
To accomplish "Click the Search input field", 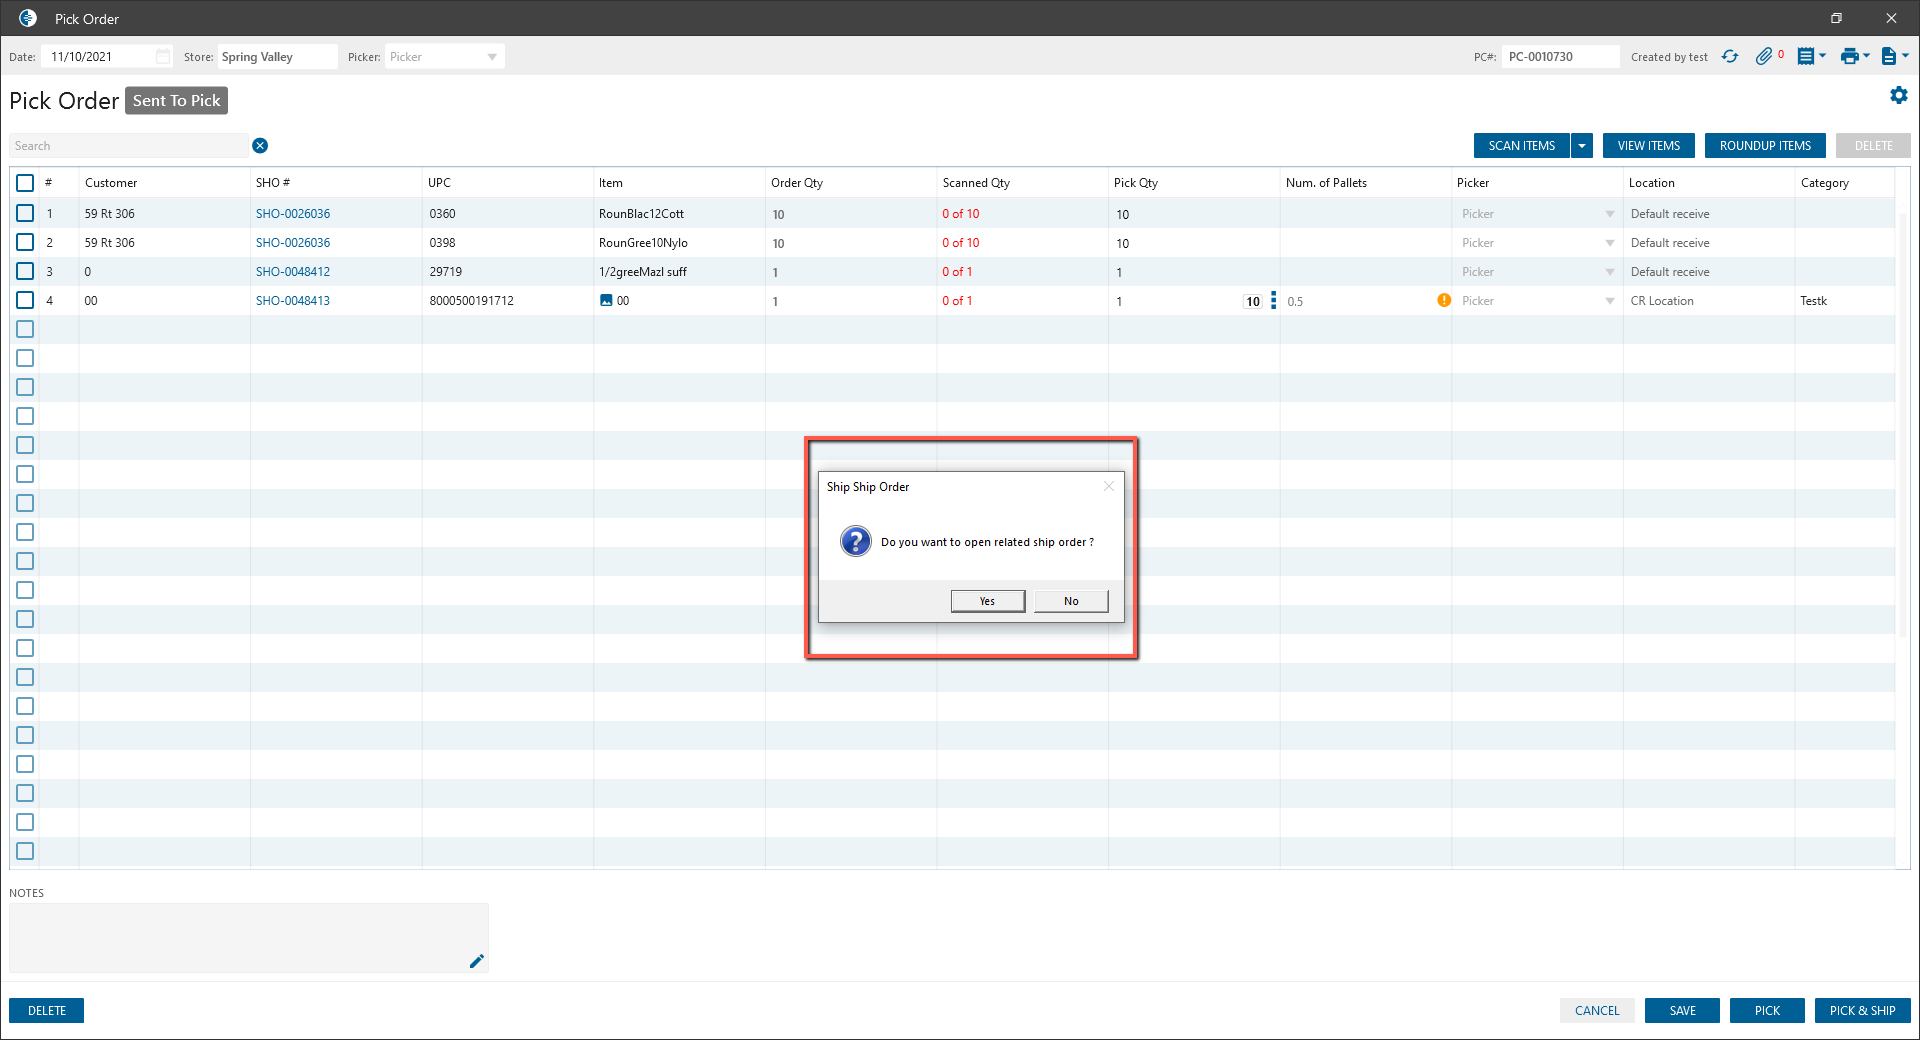I will (129, 146).
